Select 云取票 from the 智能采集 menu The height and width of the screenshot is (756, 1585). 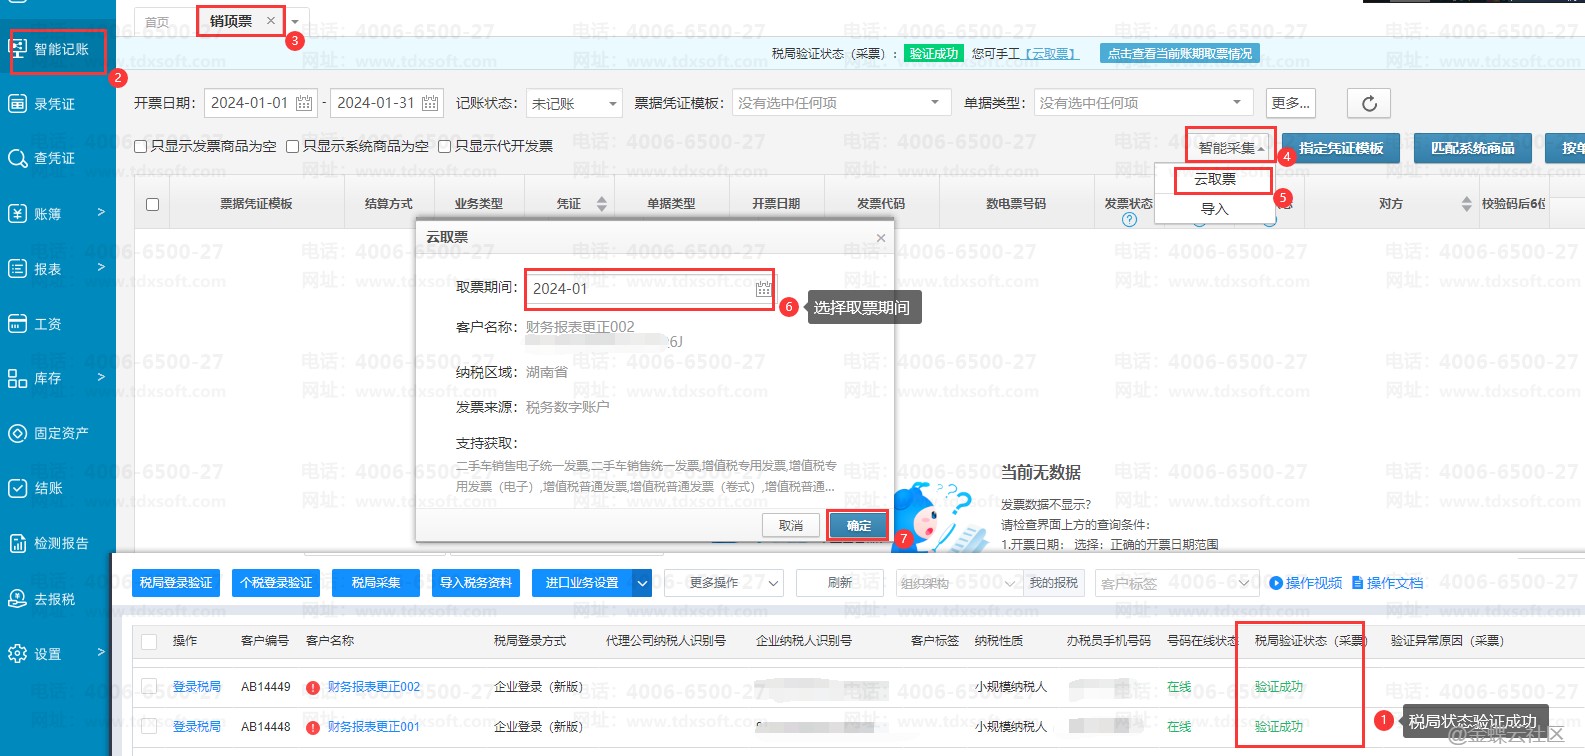pyautogui.click(x=1215, y=179)
